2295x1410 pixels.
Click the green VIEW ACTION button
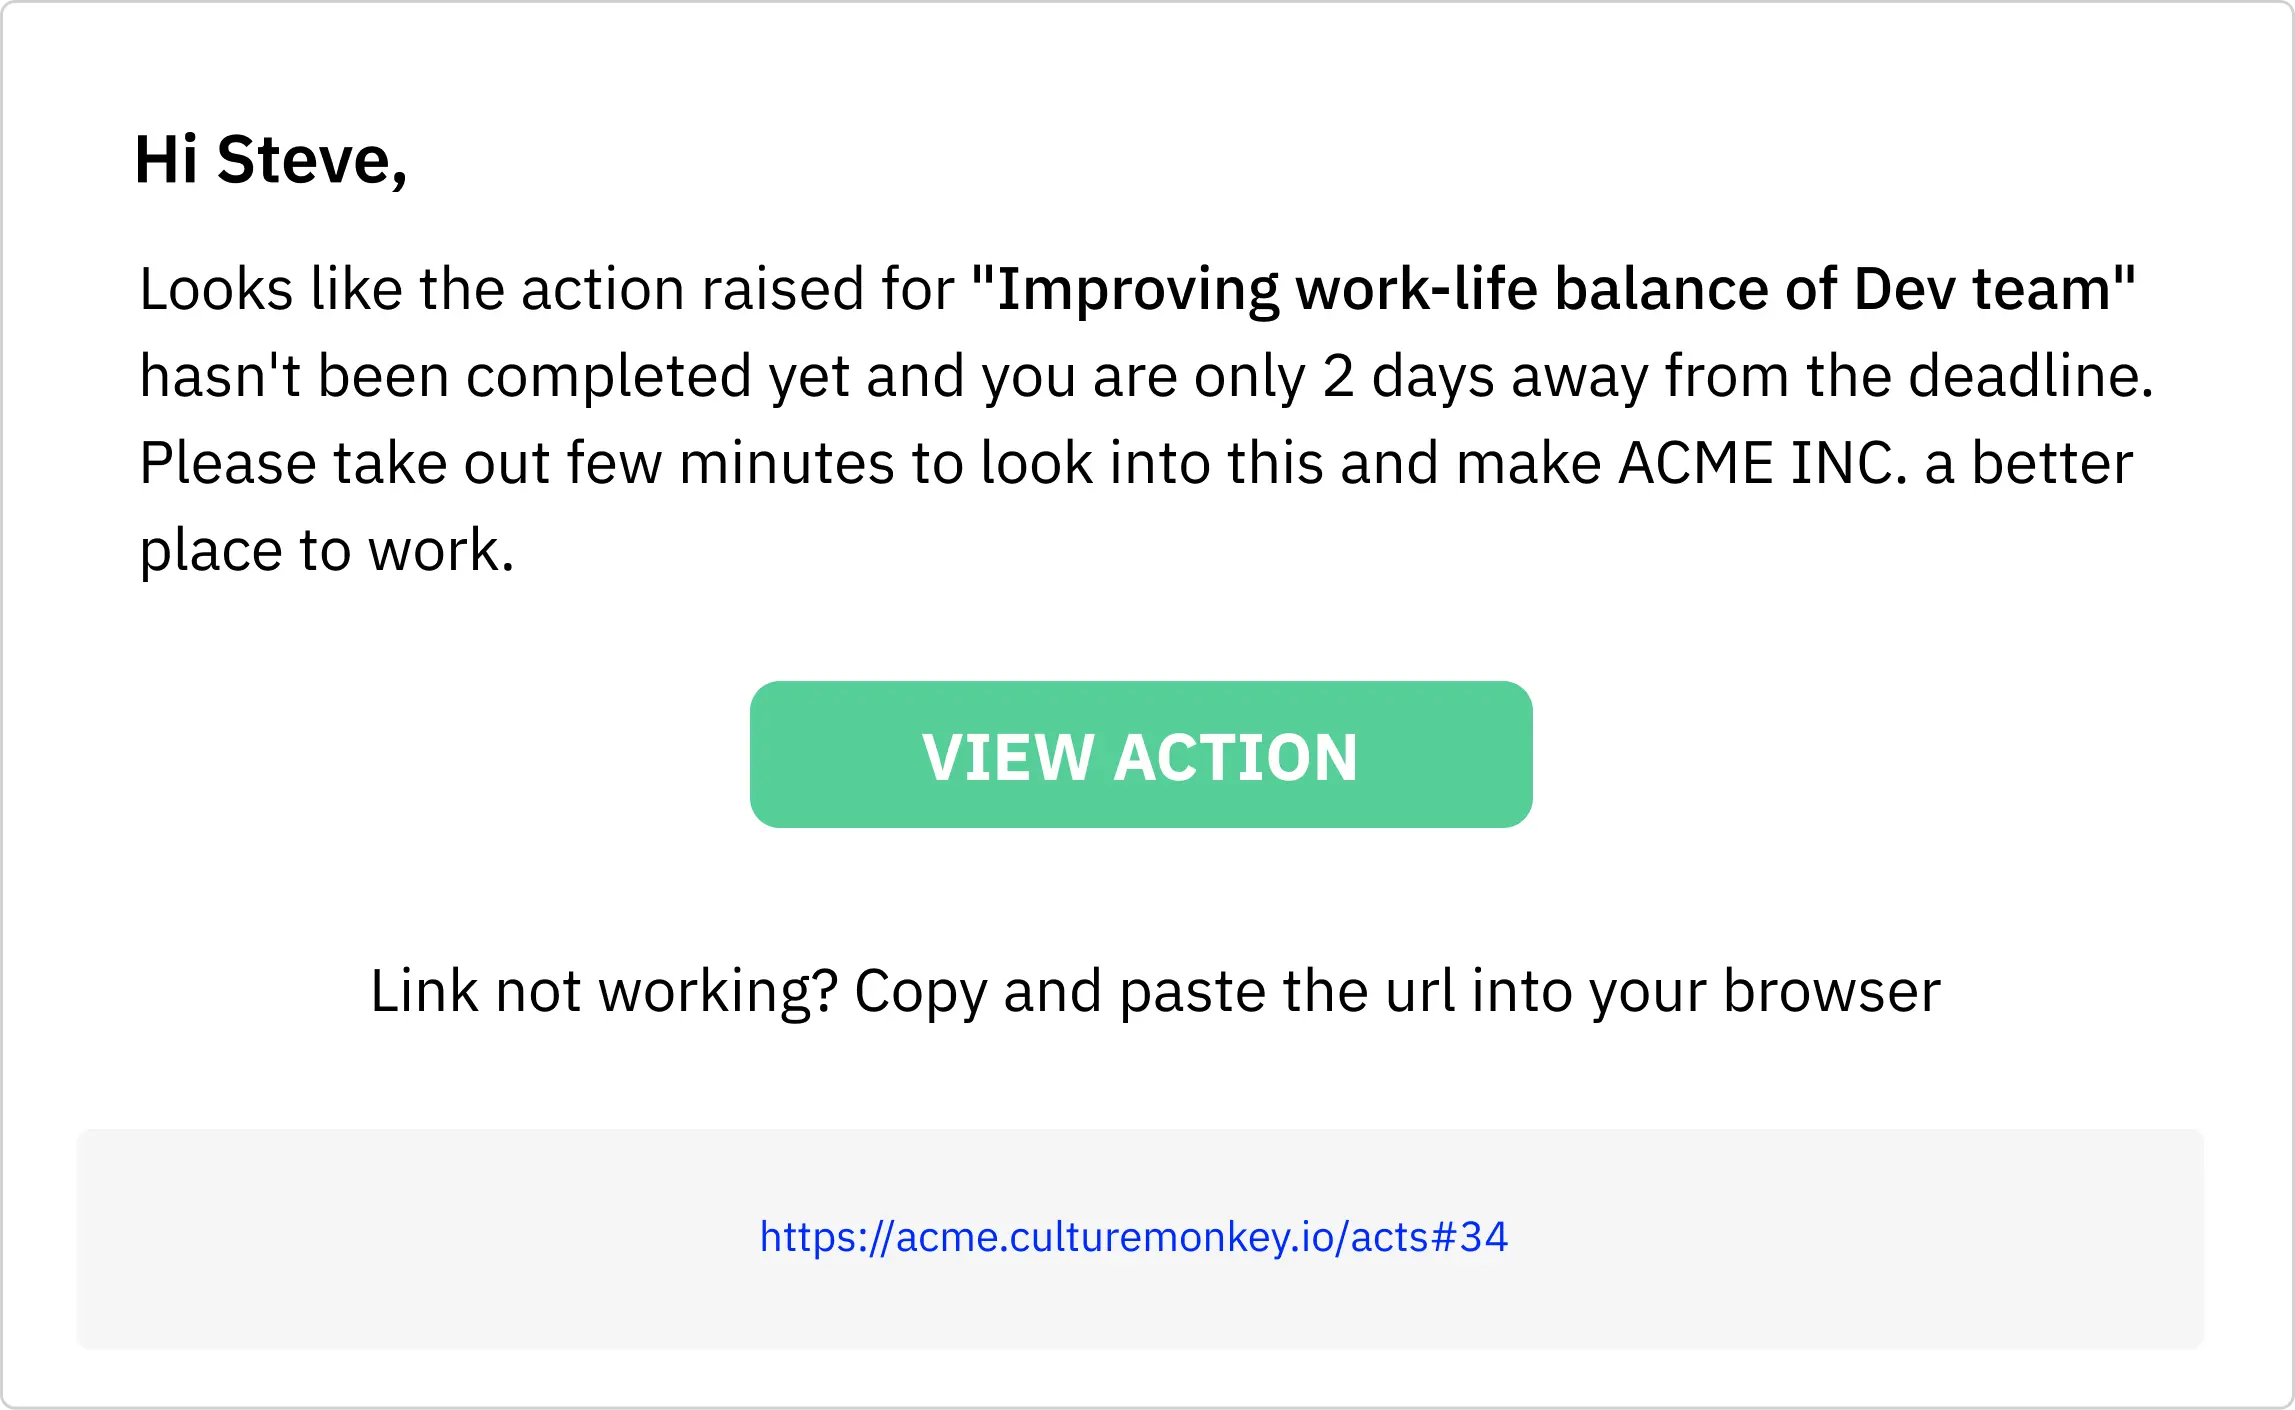[1140, 755]
